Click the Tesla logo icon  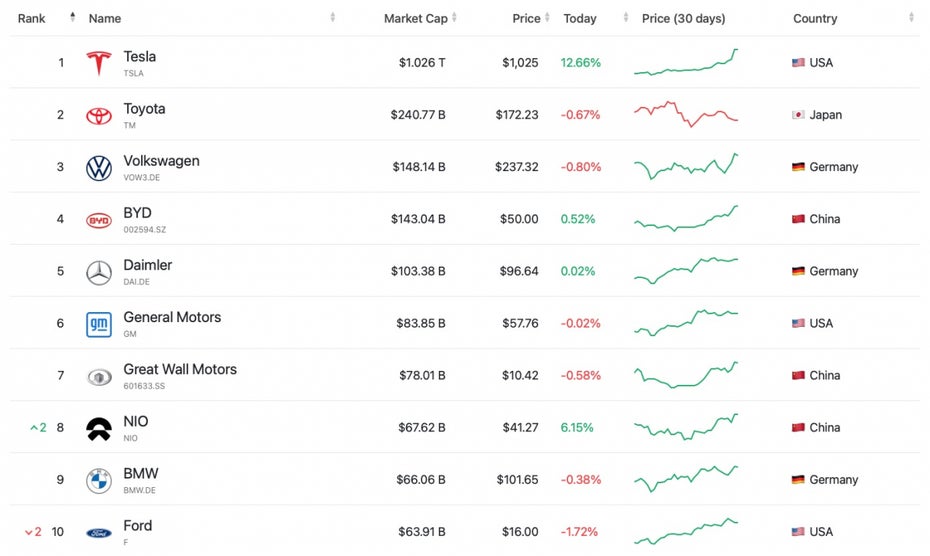(x=98, y=63)
